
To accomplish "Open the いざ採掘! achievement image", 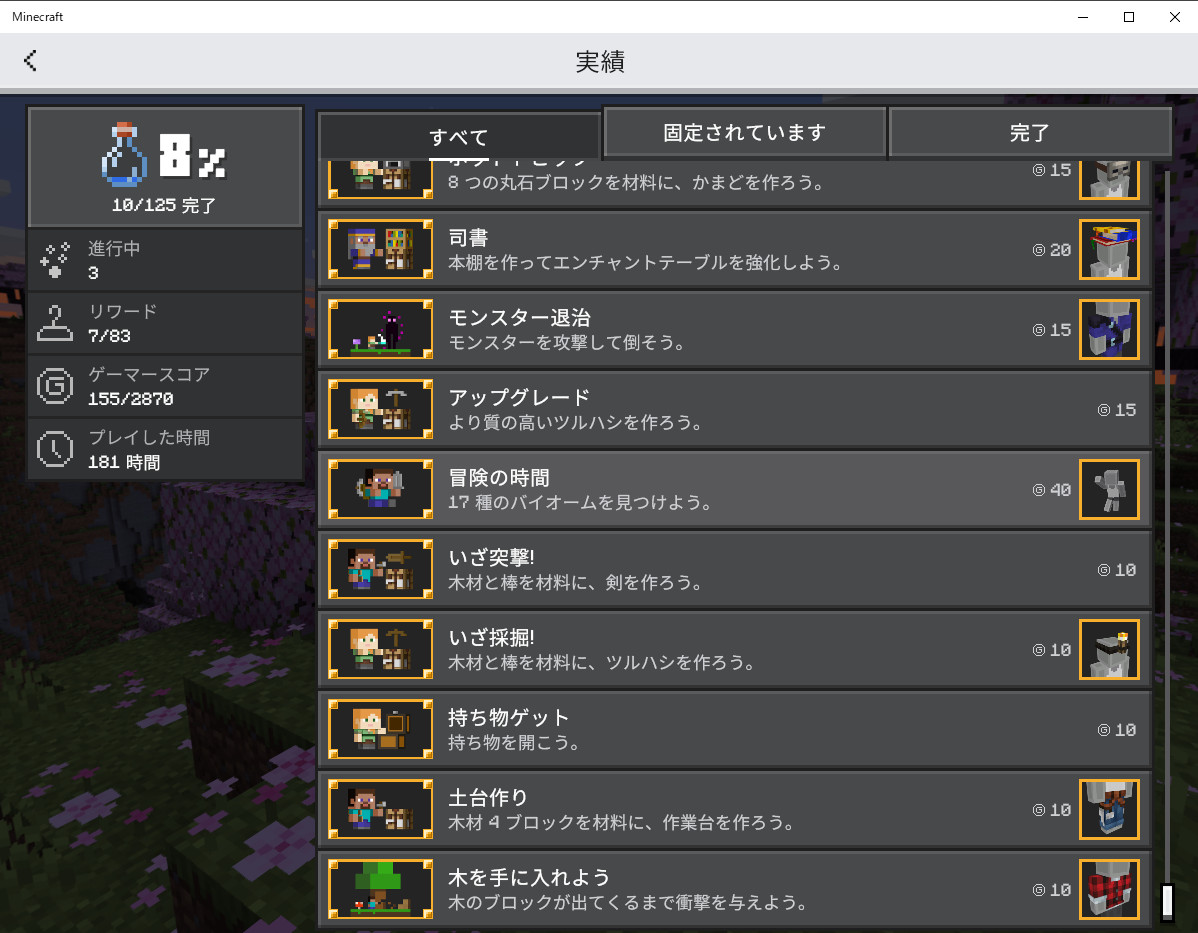I will pos(380,649).
